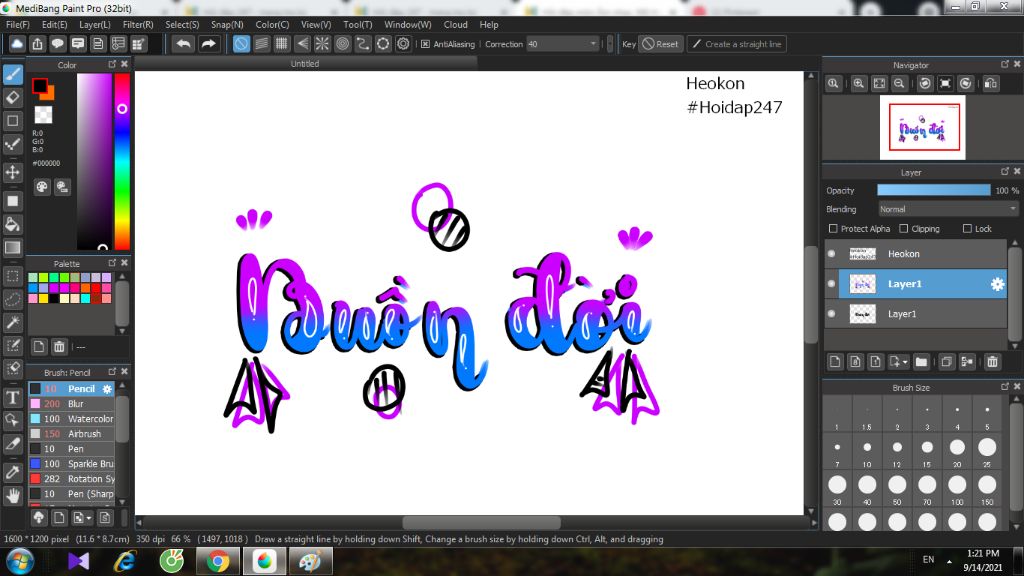Image resolution: width=1024 pixels, height=576 pixels.
Task: Enable the curve snap guide
Action: (x=362, y=44)
